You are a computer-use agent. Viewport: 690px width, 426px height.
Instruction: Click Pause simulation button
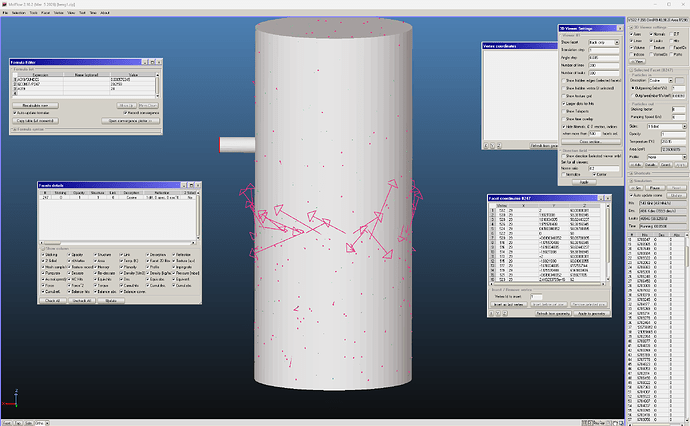tap(655, 188)
